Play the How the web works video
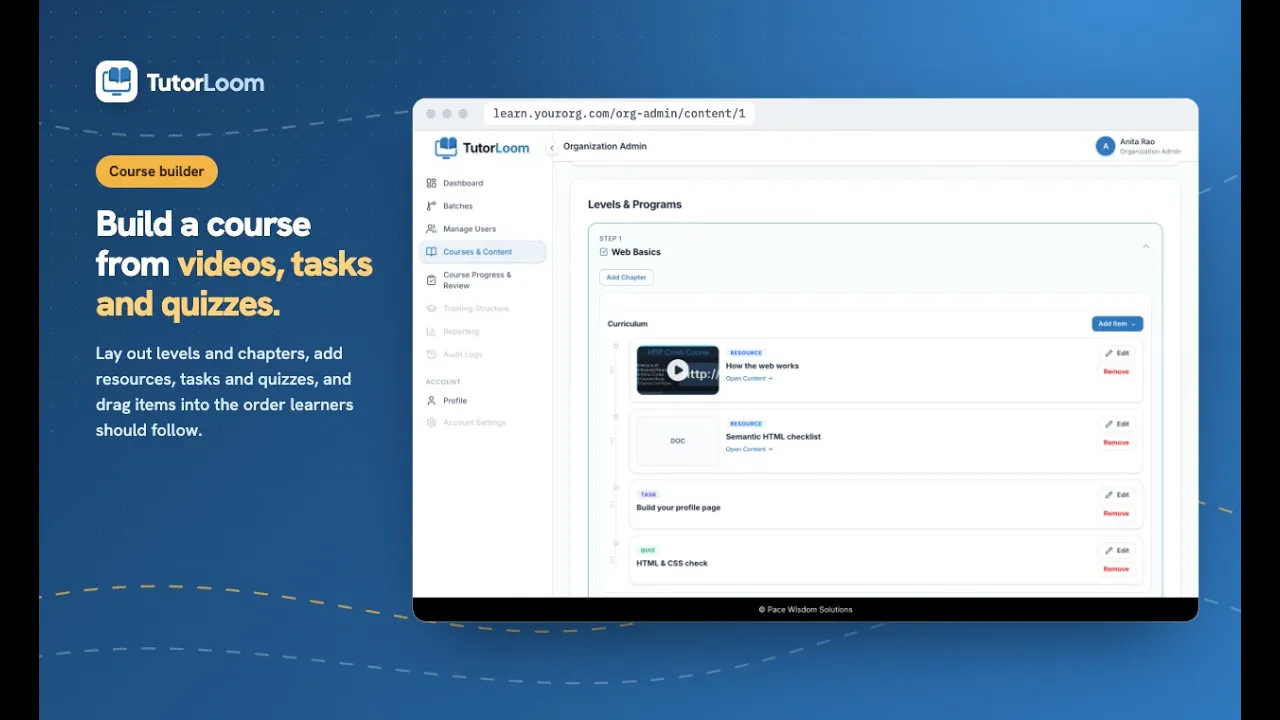Viewport: 1280px width, 720px height. [x=678, y=371]
